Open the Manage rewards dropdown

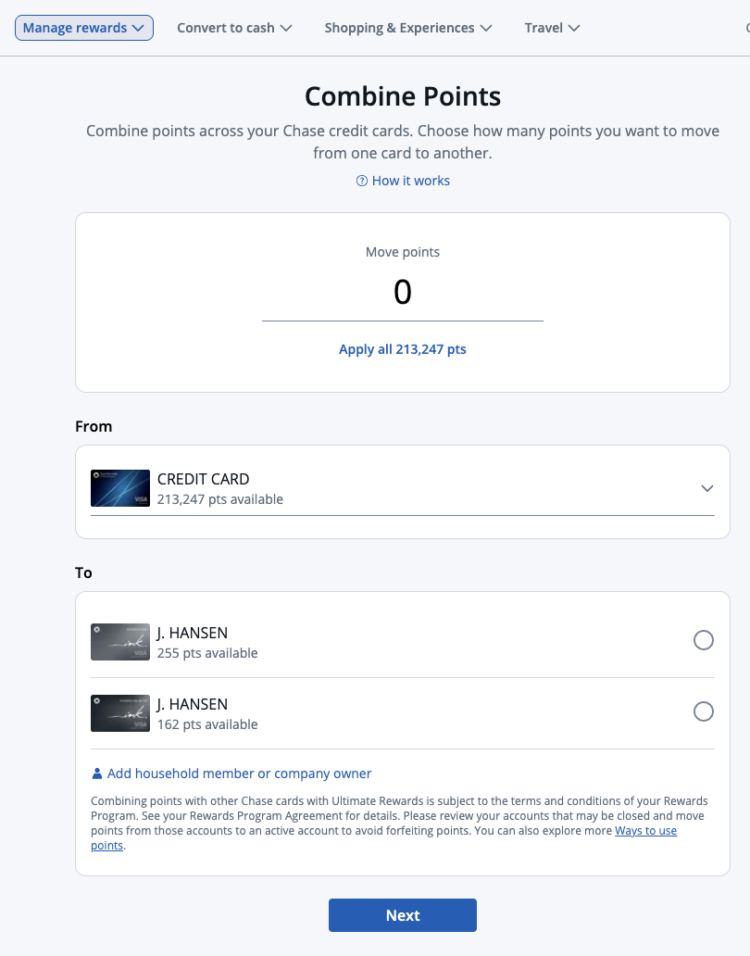tap(84, 27)
